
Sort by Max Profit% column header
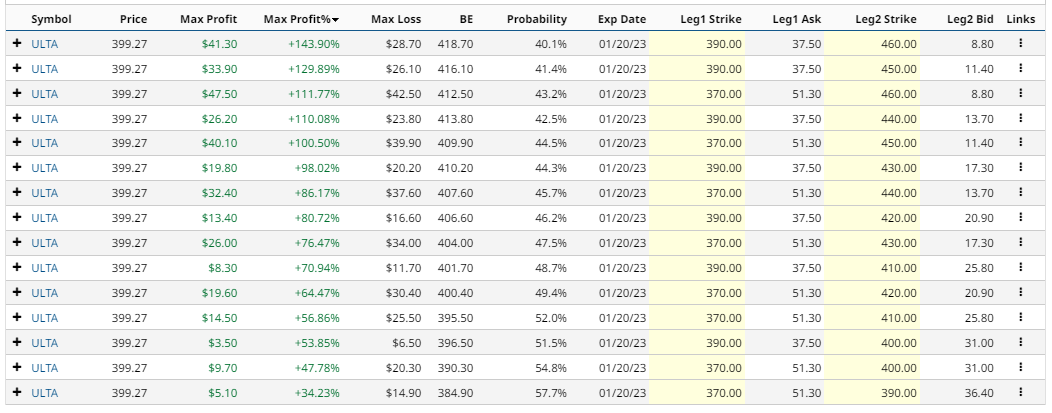(300, 19)
